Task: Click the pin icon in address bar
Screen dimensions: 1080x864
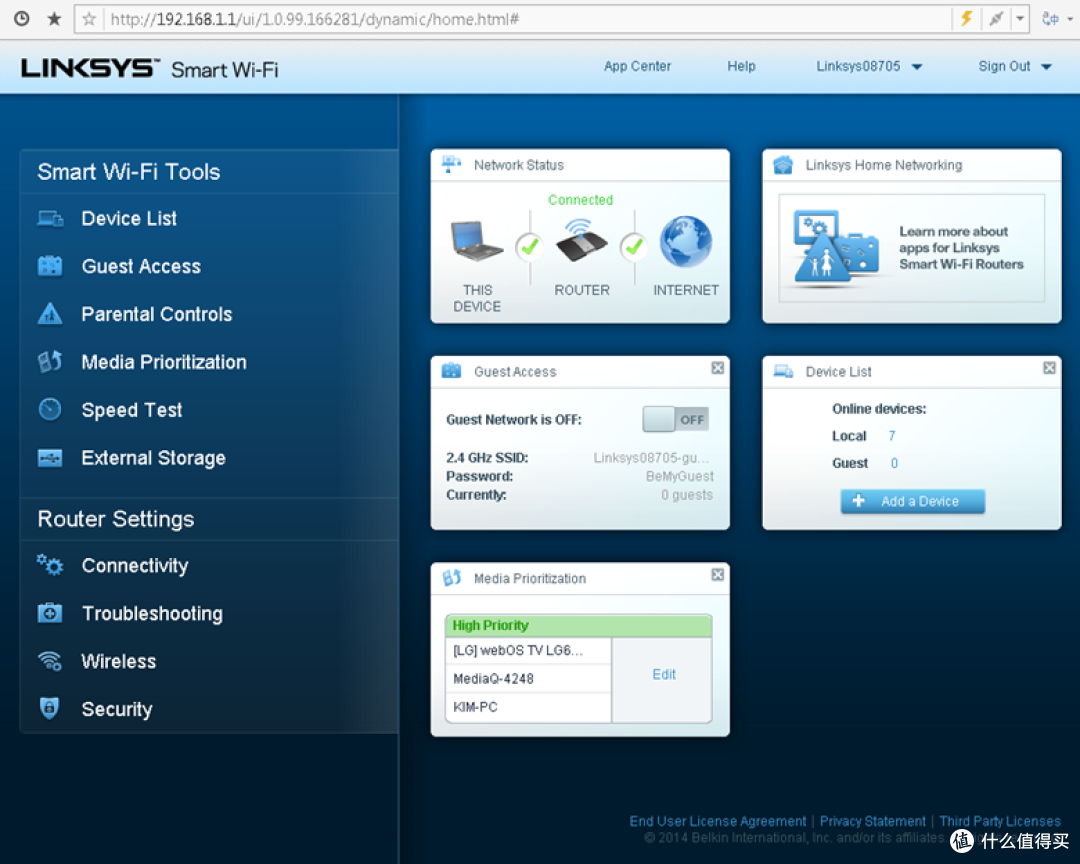Action: coord(996,19)
